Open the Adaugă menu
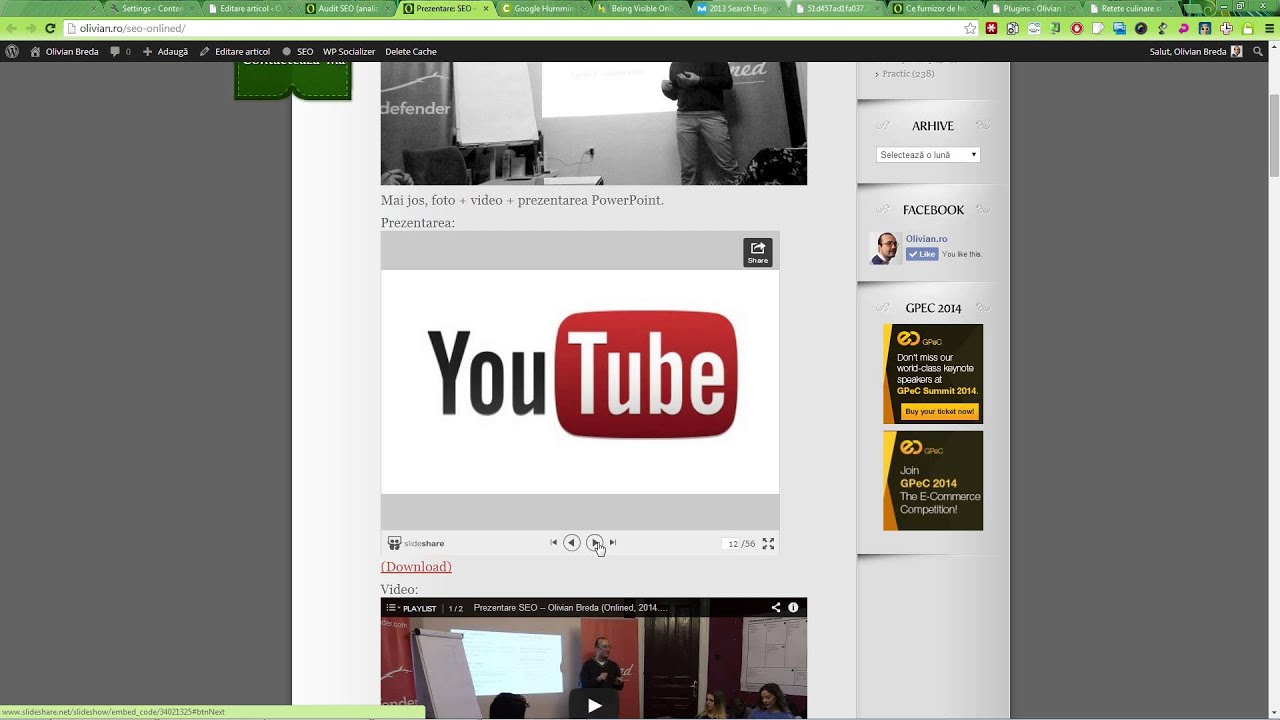Viewport: 1280px width, 720px height. coord(165,51)
